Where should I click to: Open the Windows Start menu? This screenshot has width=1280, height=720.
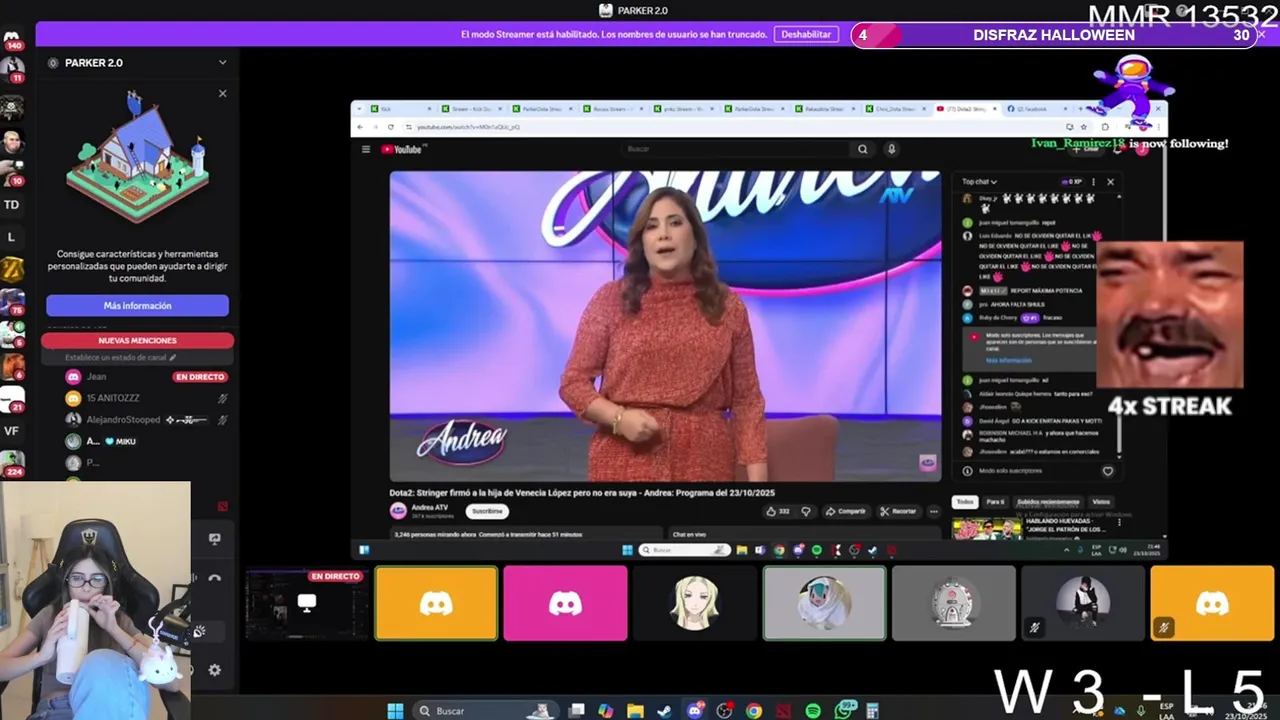pyautogui.click(x=395, y=711)
